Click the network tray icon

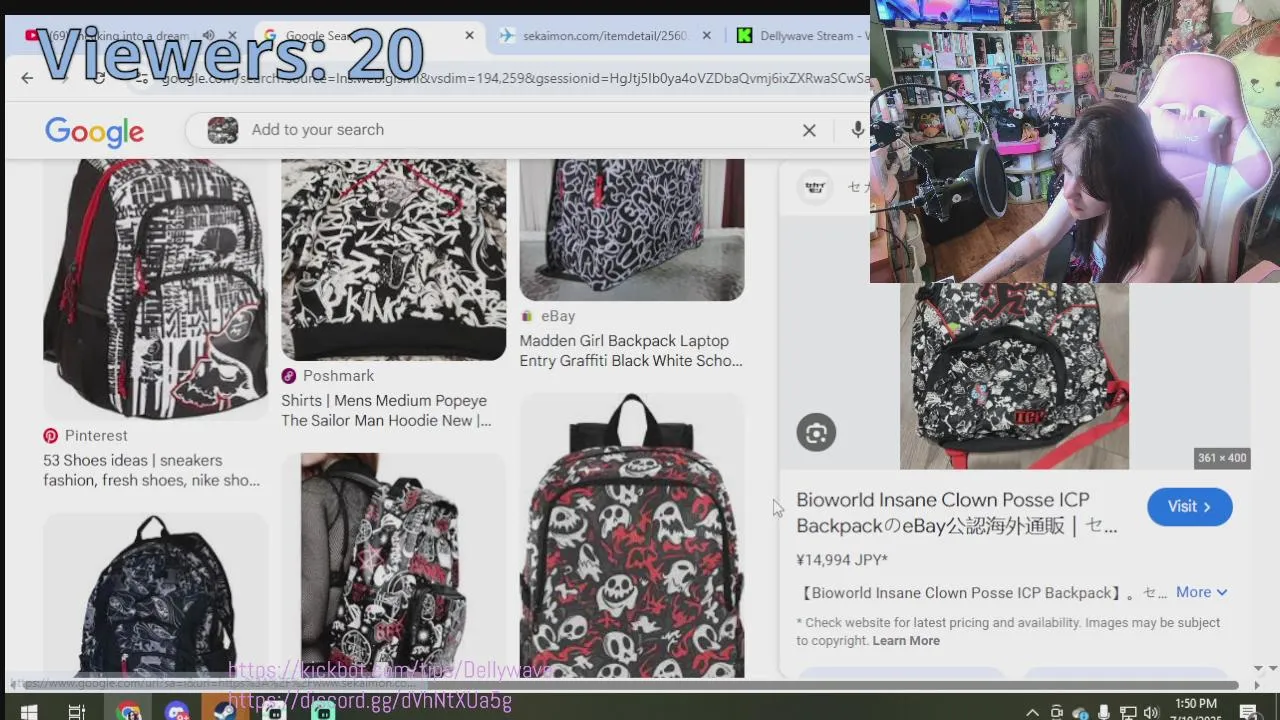point(1127,712)
